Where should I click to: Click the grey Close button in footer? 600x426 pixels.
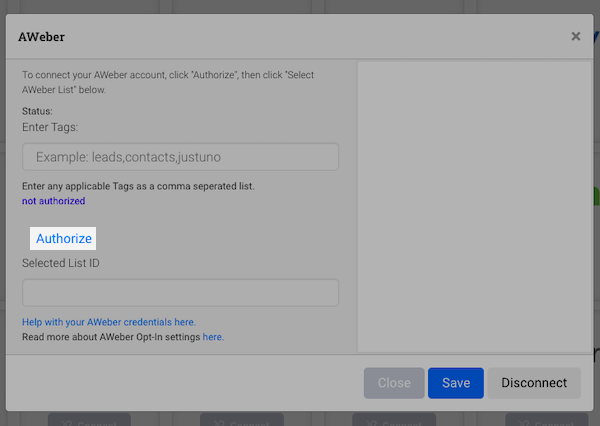[394, 383]
